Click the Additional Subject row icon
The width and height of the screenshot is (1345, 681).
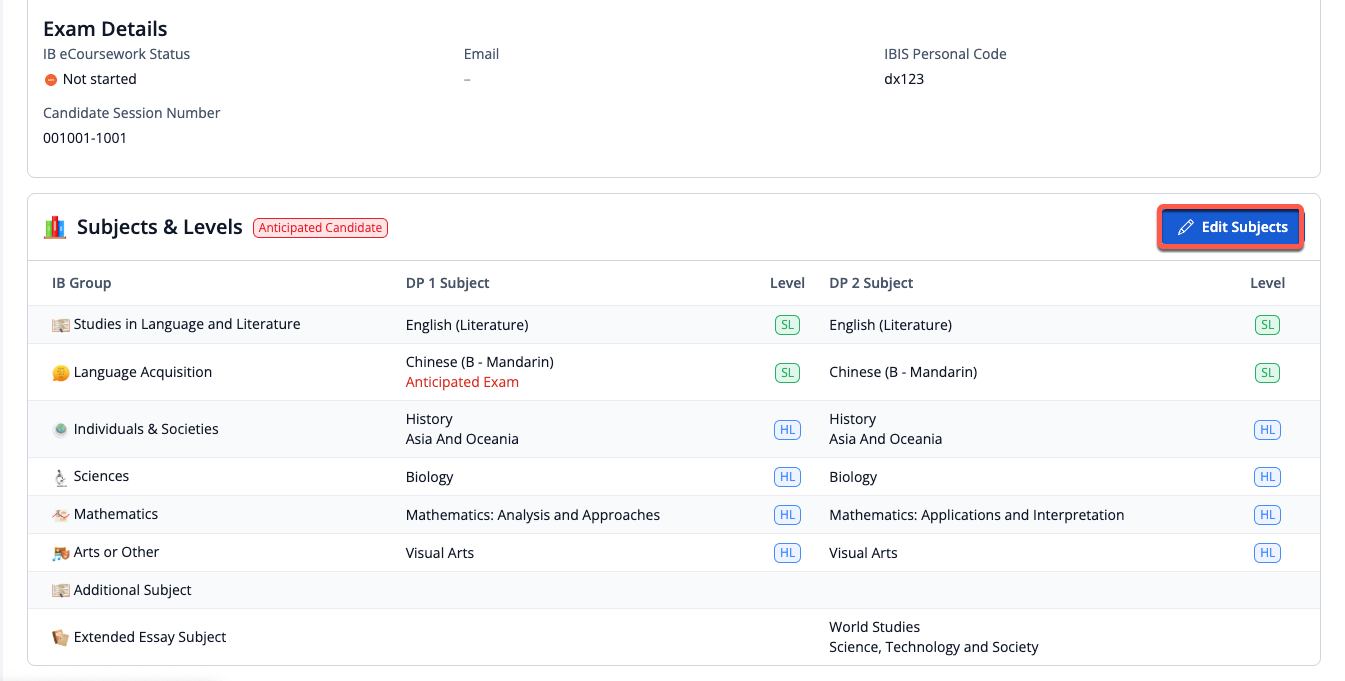pyautogui.click(x=61, y=591)
